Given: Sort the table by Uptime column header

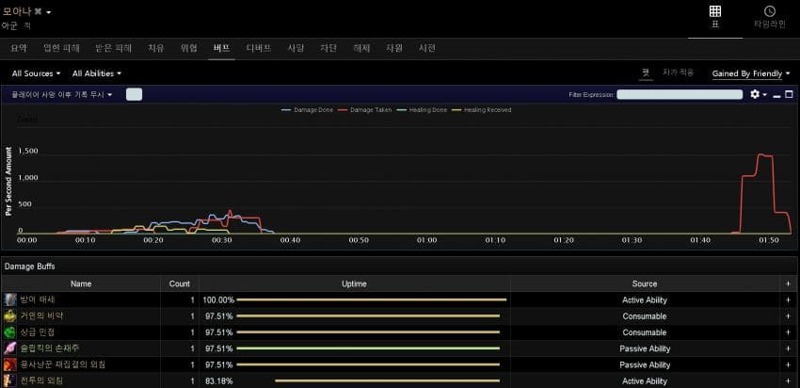Looking at the screenshot, I should (354, 283).
